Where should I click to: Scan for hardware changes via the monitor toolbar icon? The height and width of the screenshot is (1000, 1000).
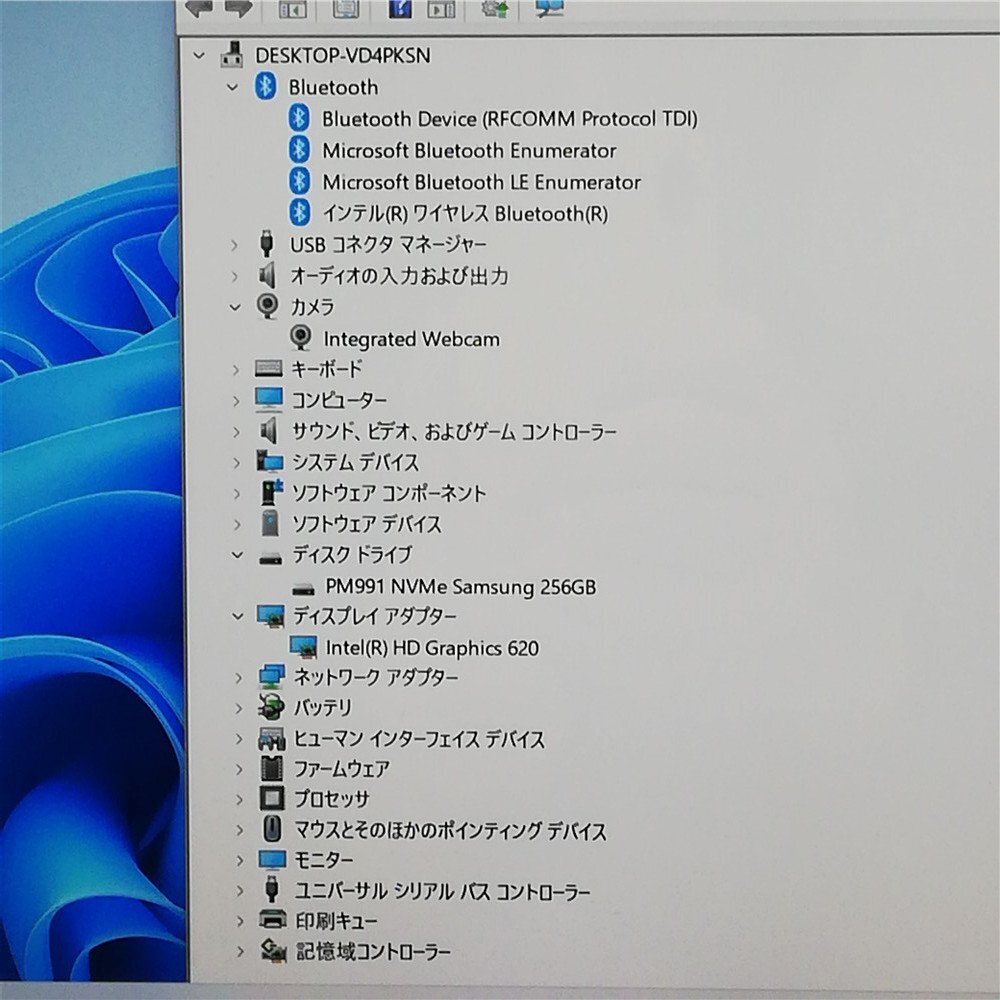[549, 8]
